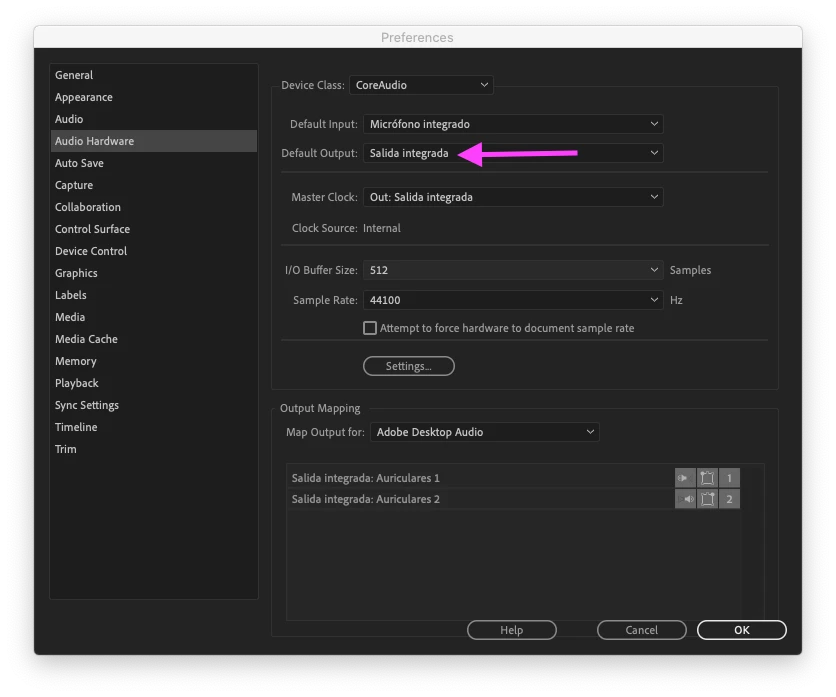Open the Map Output for dropdown
This screenshot has width=836, height=697.
485,432
